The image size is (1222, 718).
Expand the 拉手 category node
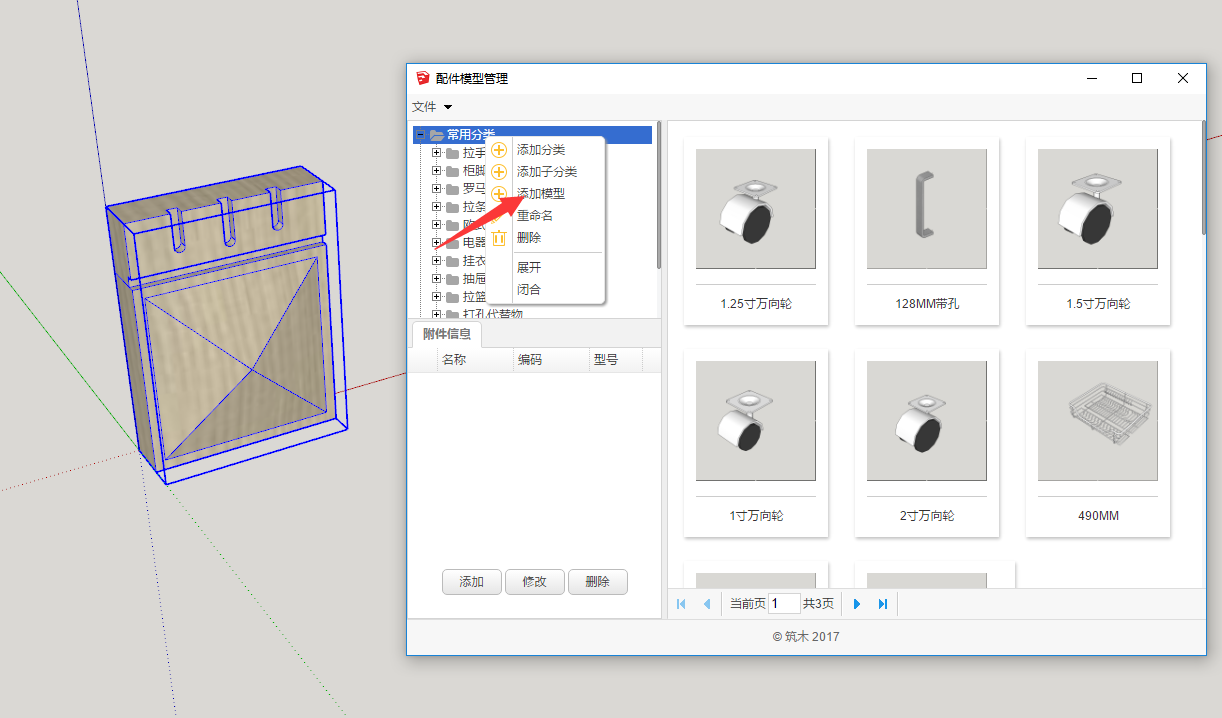(x=436, y=153)
